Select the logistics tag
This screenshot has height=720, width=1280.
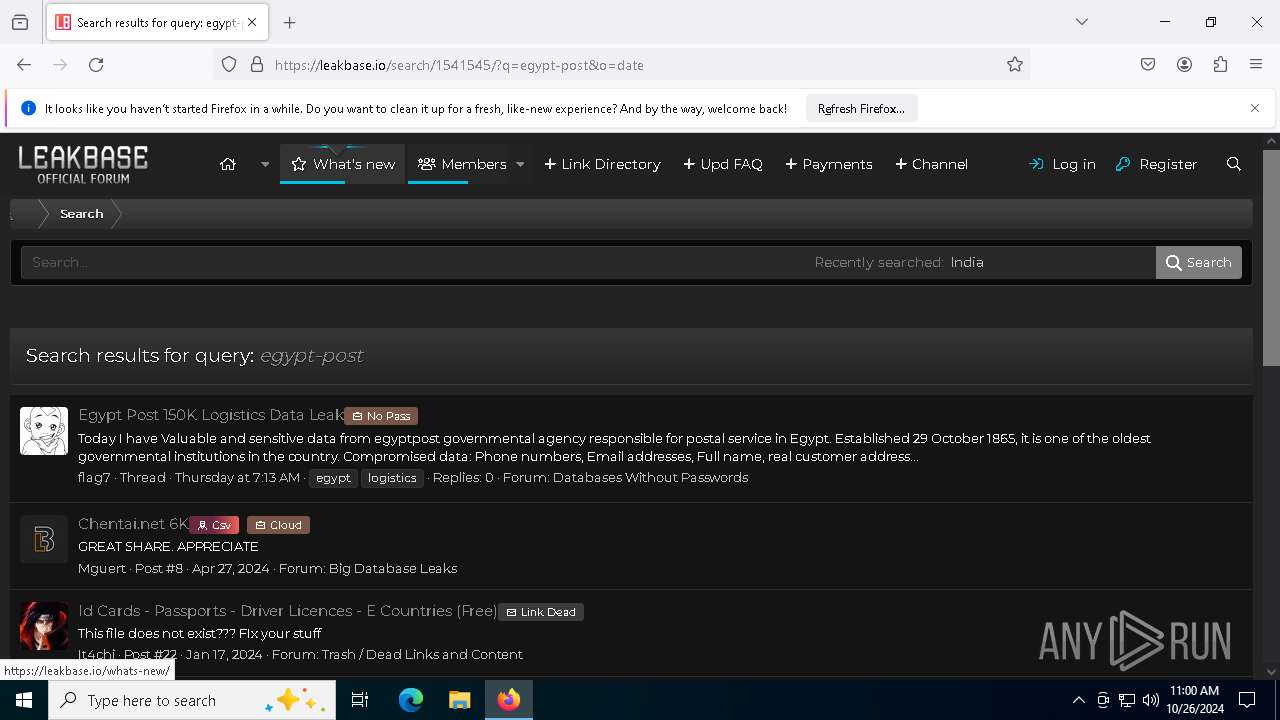click(x=392, y=478)
